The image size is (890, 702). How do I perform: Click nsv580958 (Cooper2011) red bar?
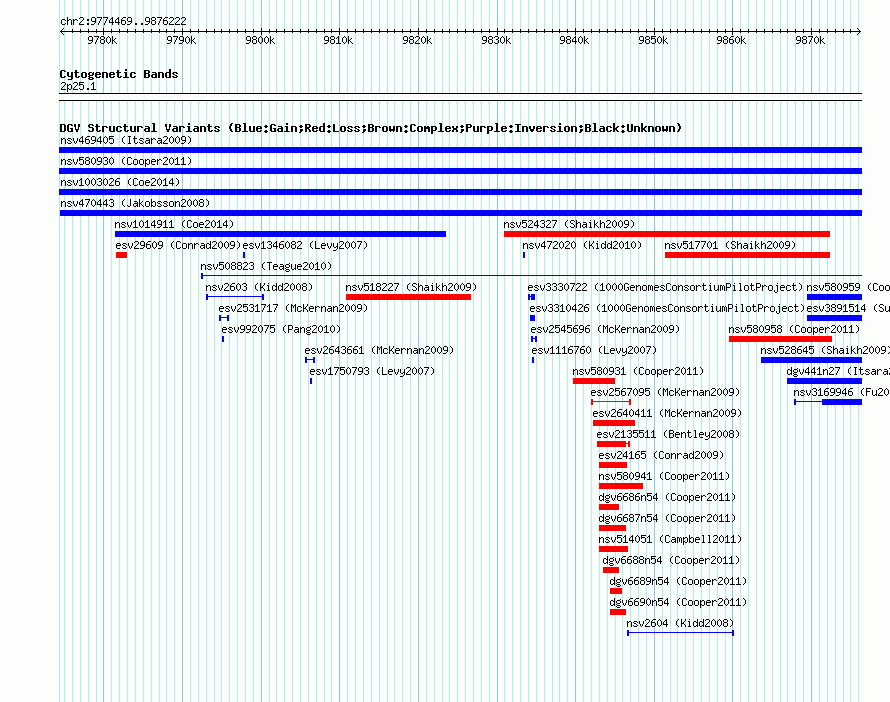(780, 339)
